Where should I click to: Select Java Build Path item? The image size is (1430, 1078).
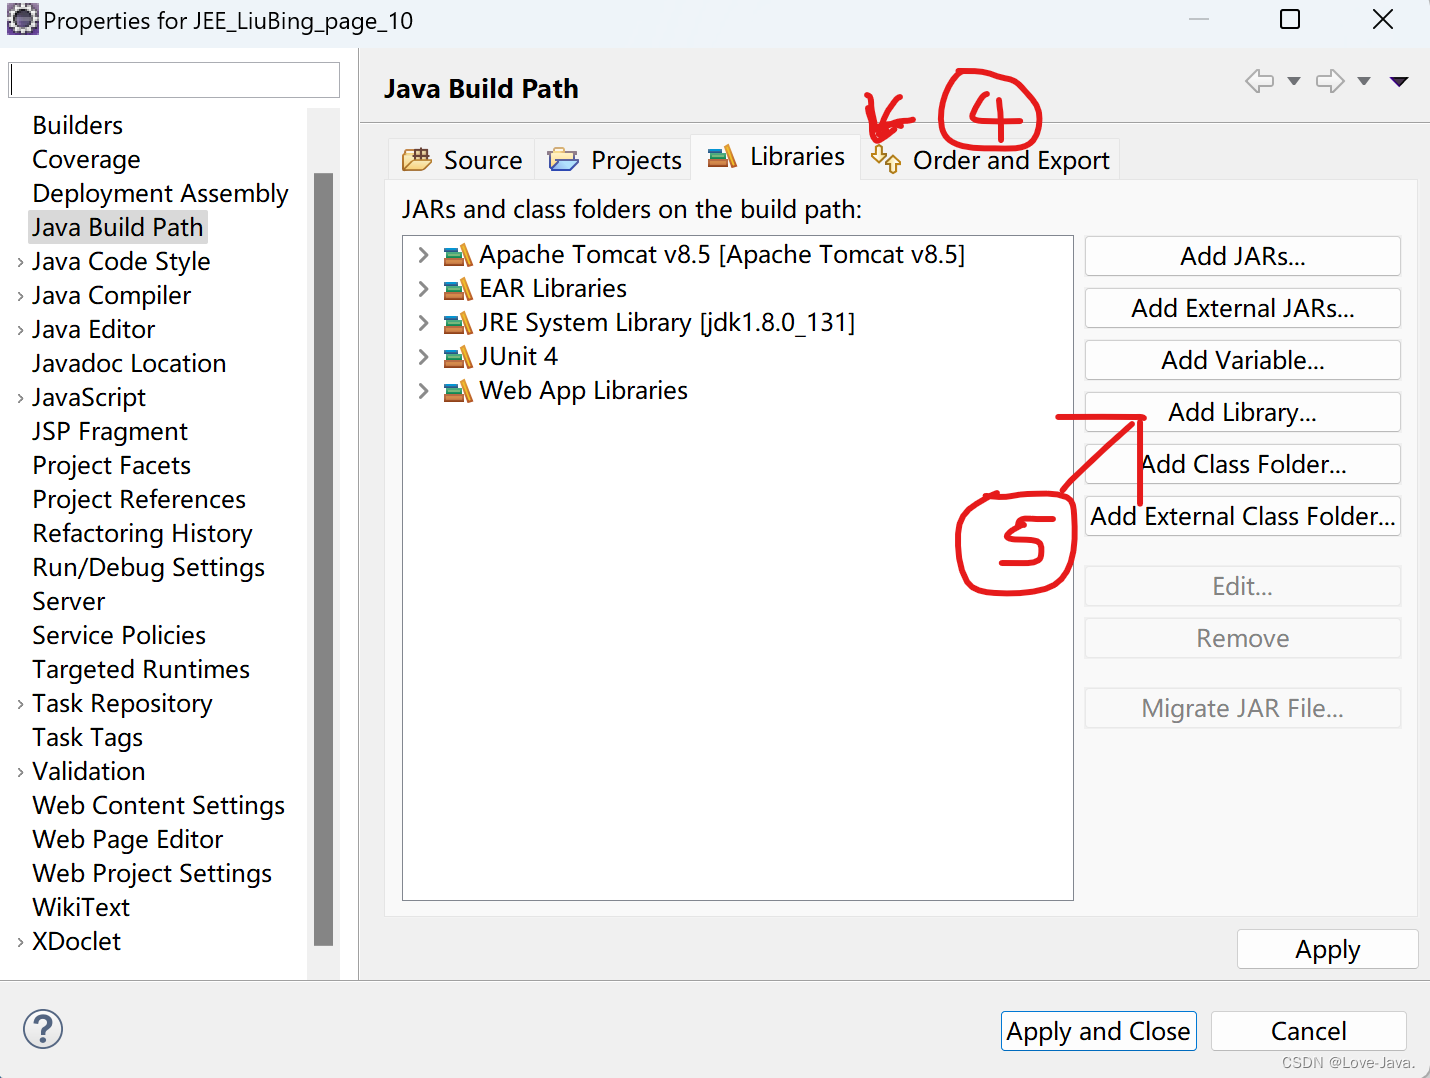pyautogui.click(x=117, y=227)
